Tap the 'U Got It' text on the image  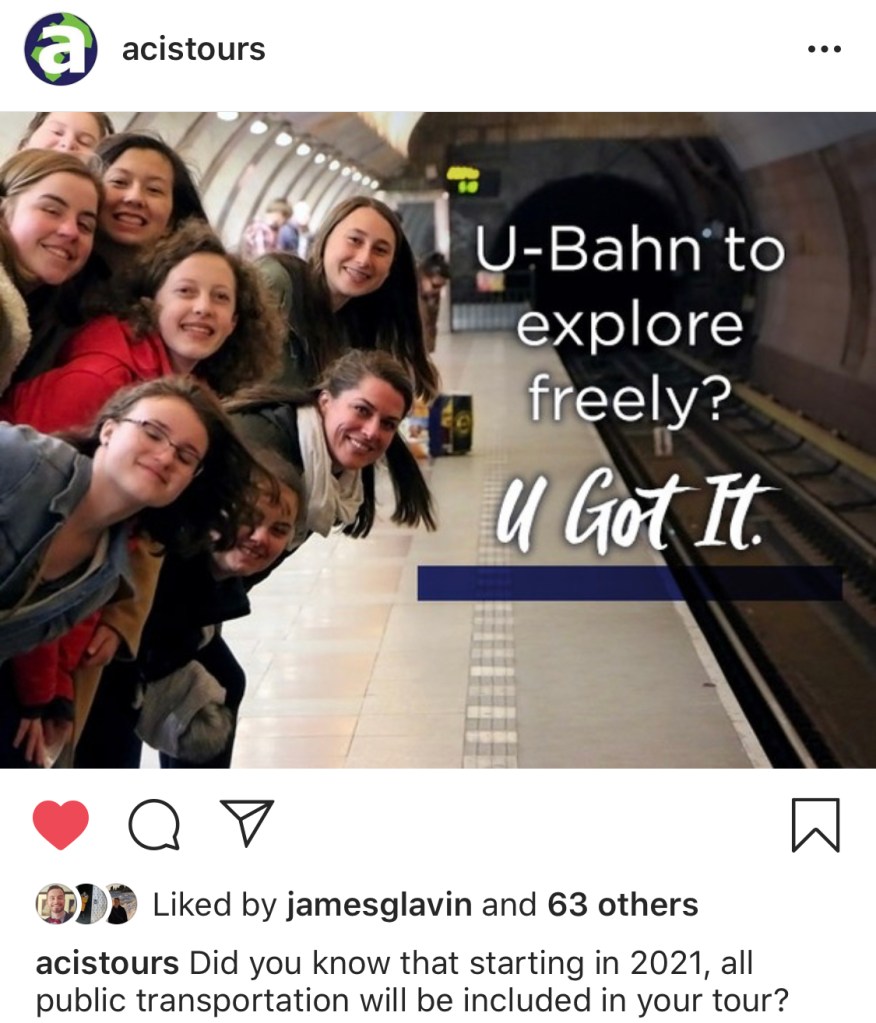635,508
